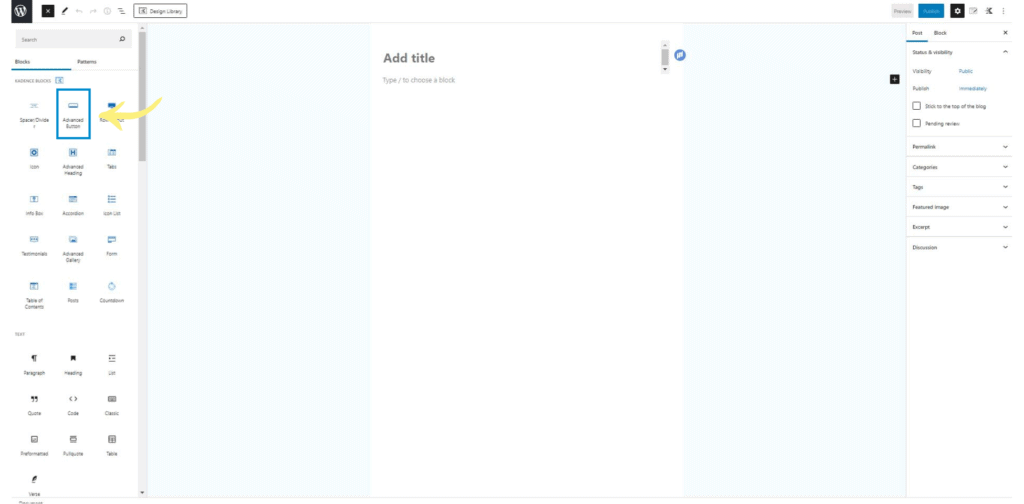The image size is (1024, 504).
Task: Insert the Code block
Action: click(73, 405)
